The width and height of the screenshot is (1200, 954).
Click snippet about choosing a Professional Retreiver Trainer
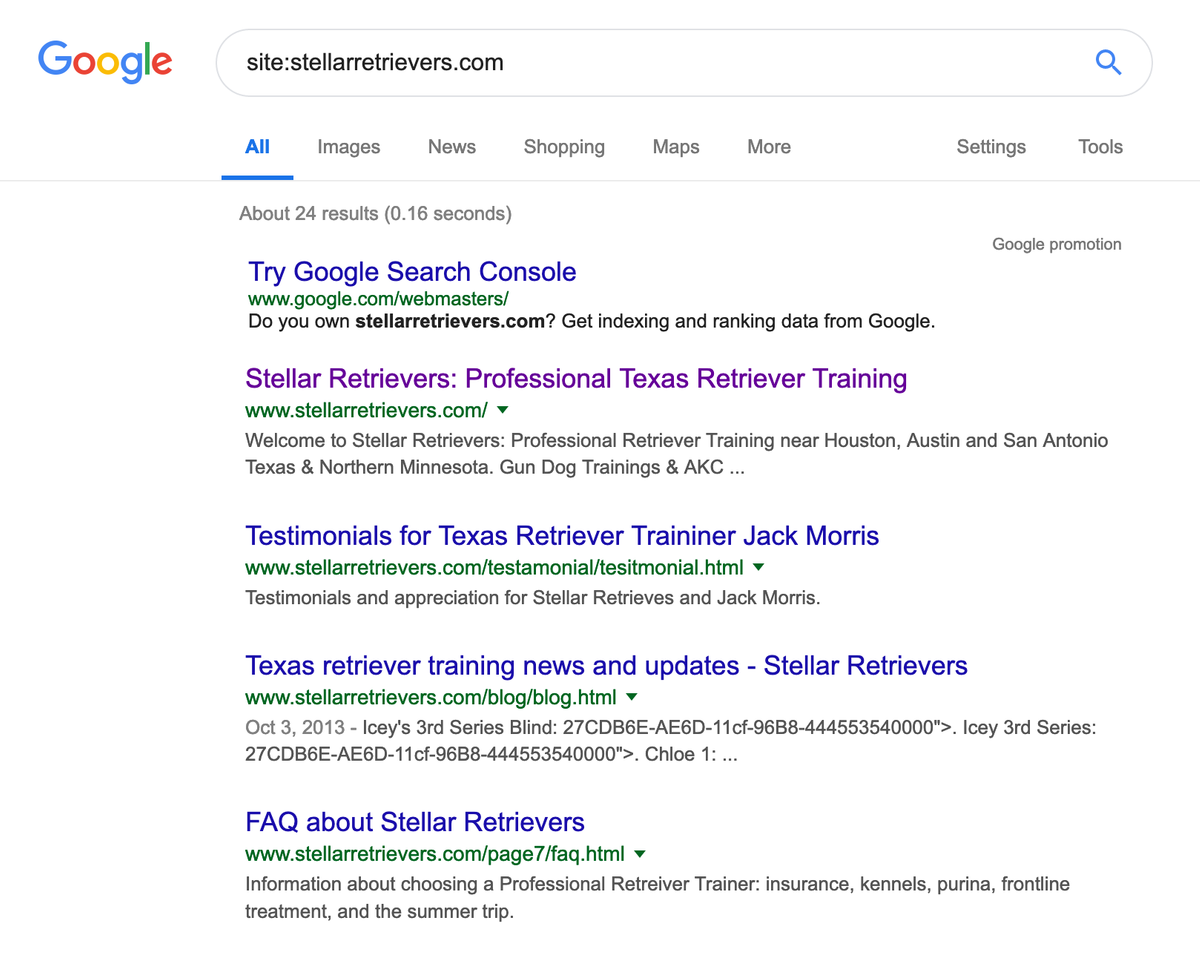(x=657, y=898)
